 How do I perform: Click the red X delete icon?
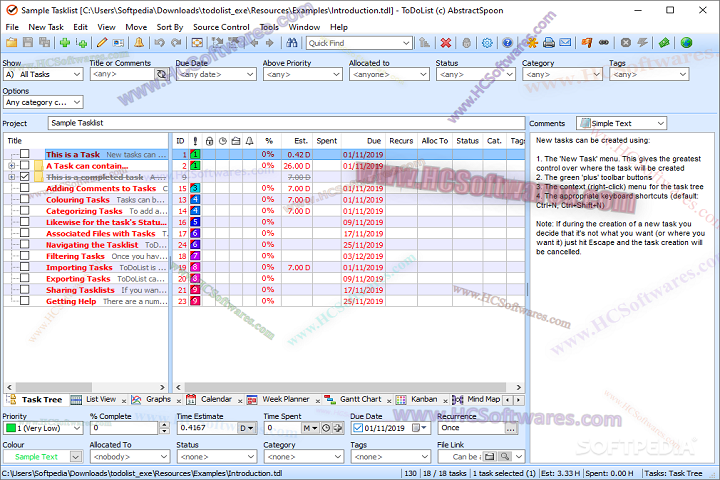tap(445, 43)
